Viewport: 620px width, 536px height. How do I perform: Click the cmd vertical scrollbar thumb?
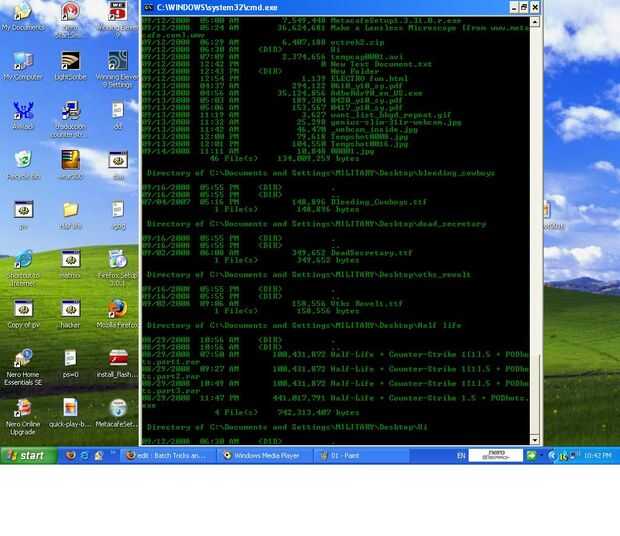(535, 393)
